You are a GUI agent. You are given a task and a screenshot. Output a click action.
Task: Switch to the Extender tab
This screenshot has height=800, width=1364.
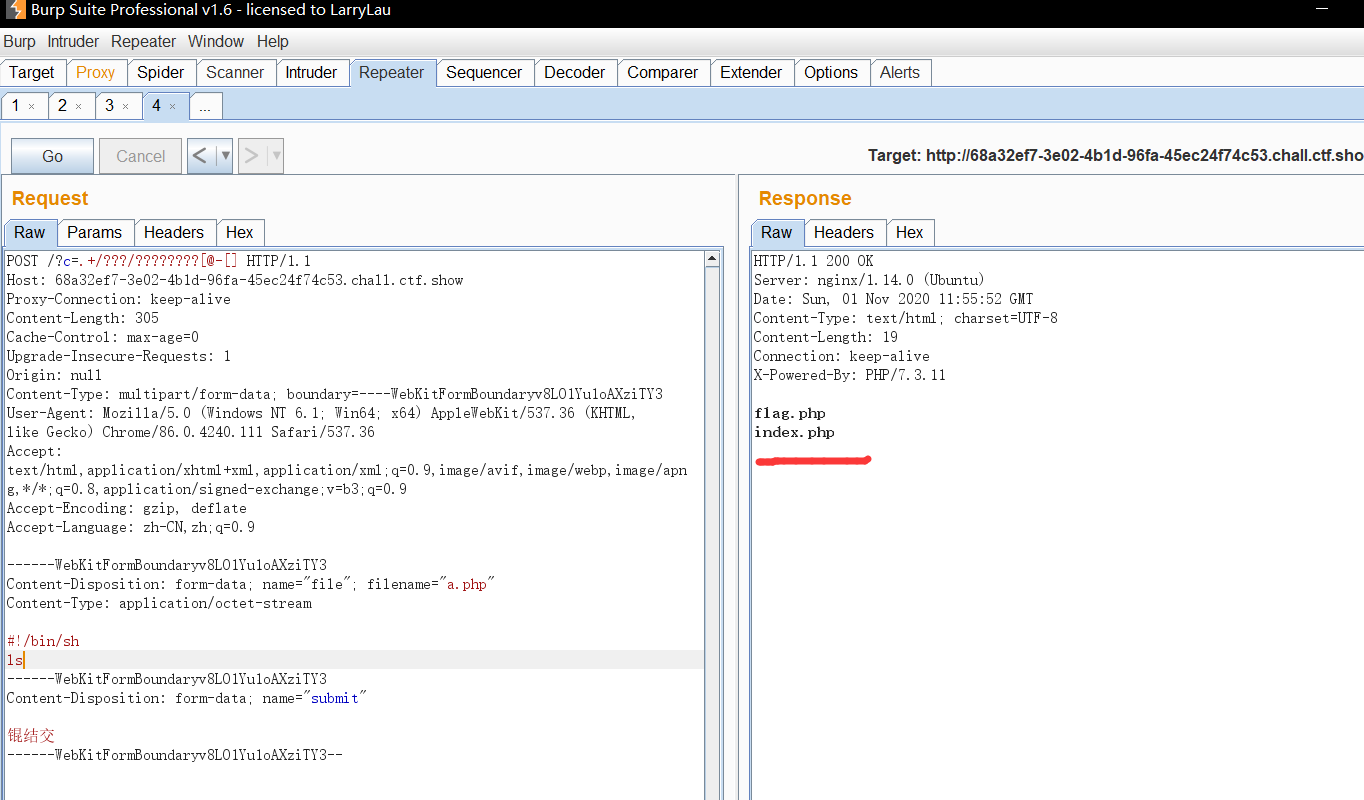click(x=751, y=73)
